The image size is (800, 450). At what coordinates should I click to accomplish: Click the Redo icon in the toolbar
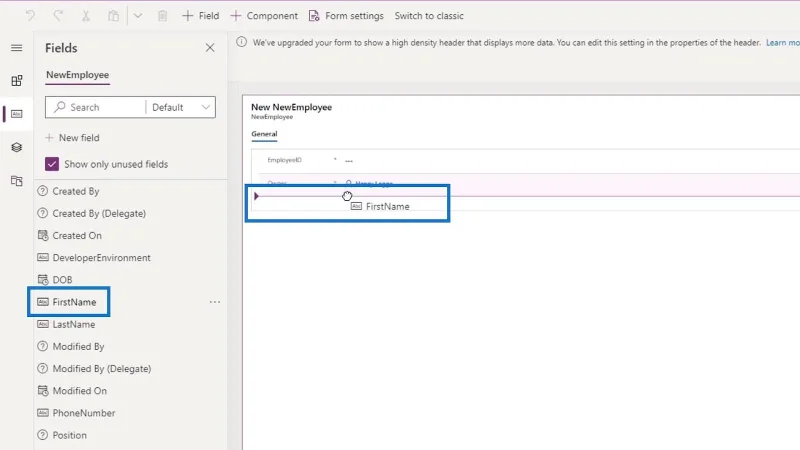[58, 16]
